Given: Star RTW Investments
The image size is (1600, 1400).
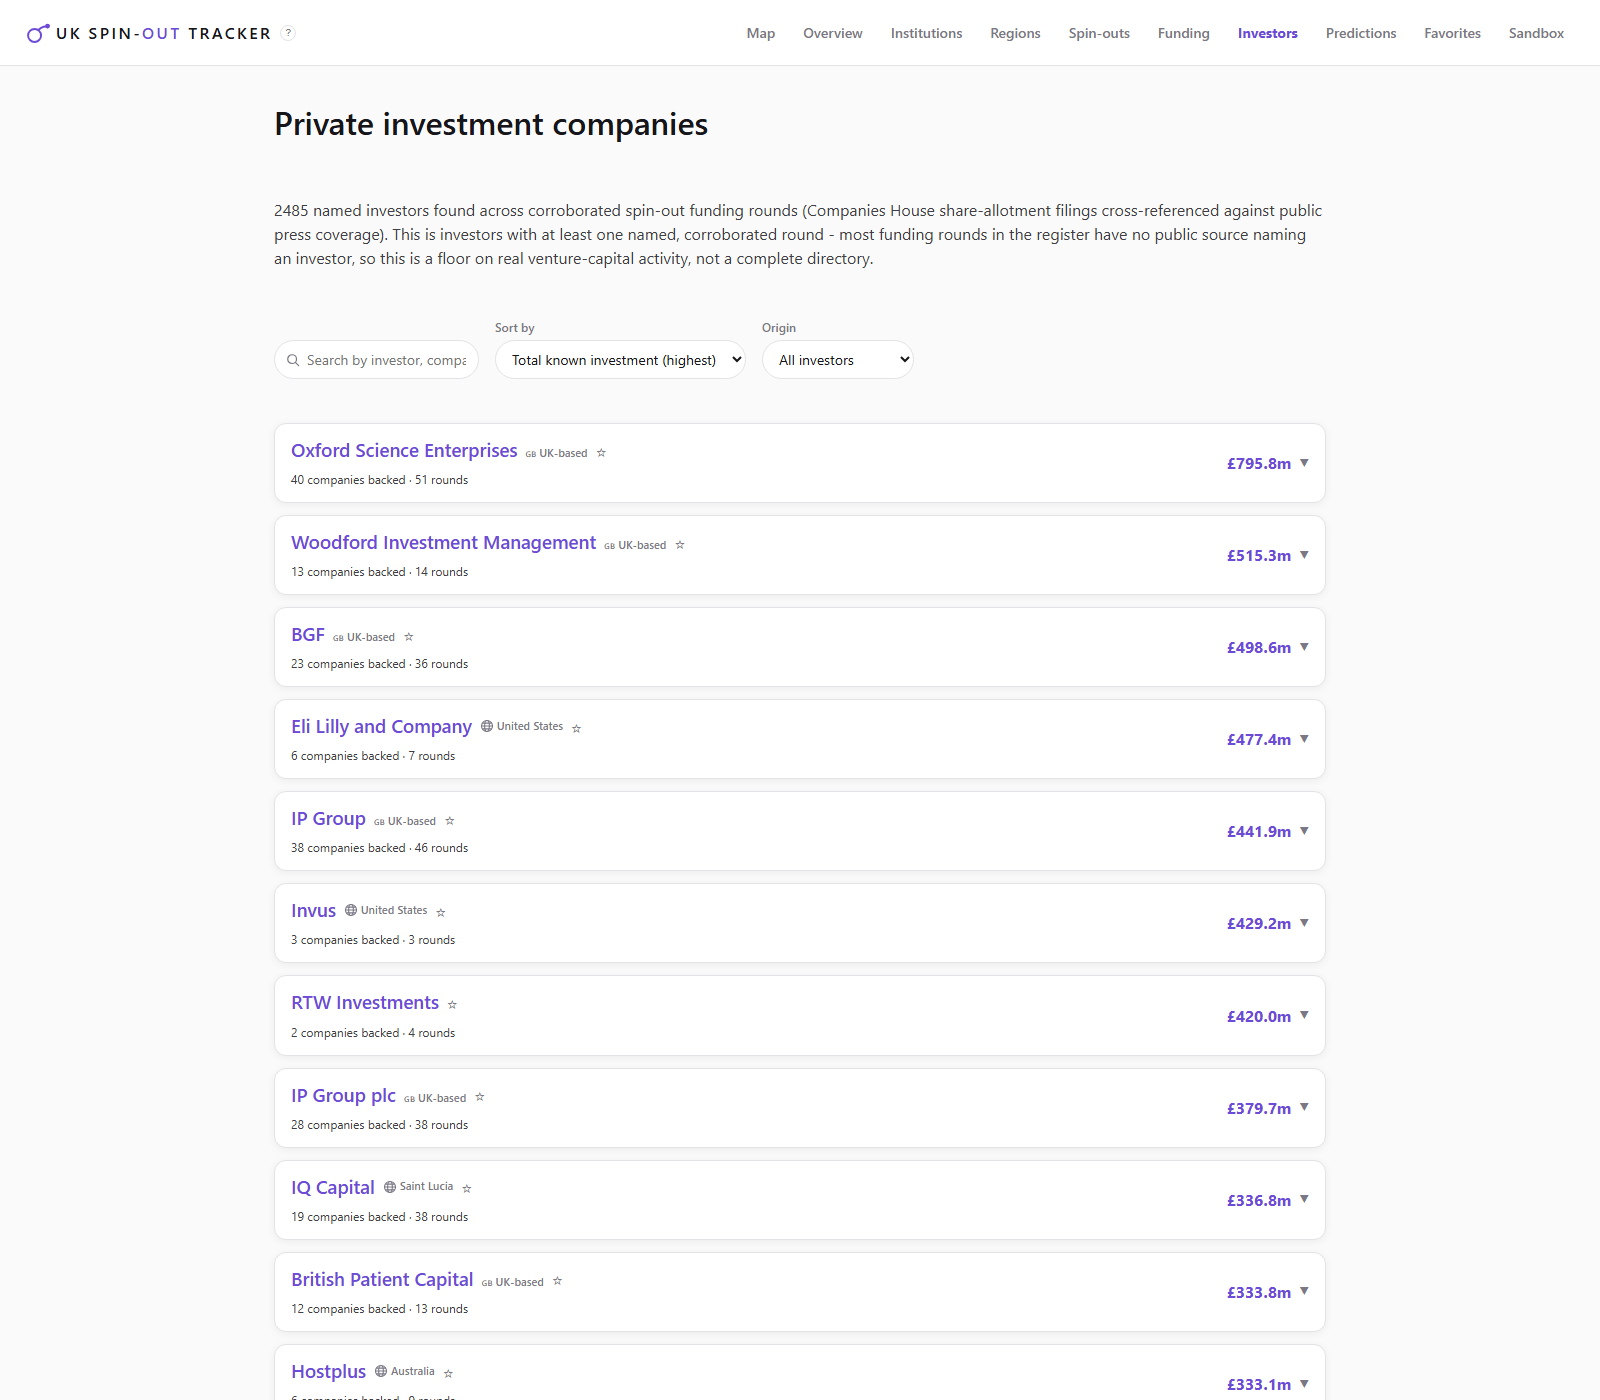Looking at the screenshot, I should click(453, 1005).
